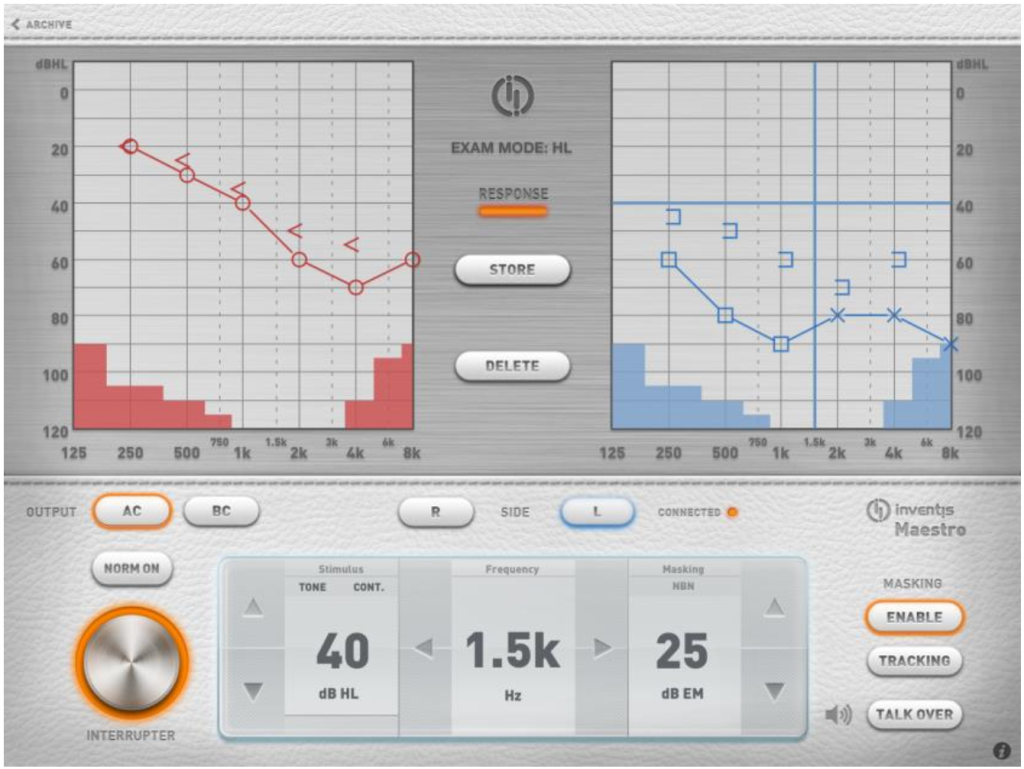The image size is (1024, 769).
Task: Click the speaker volume icon
Action: pos(839,715)
